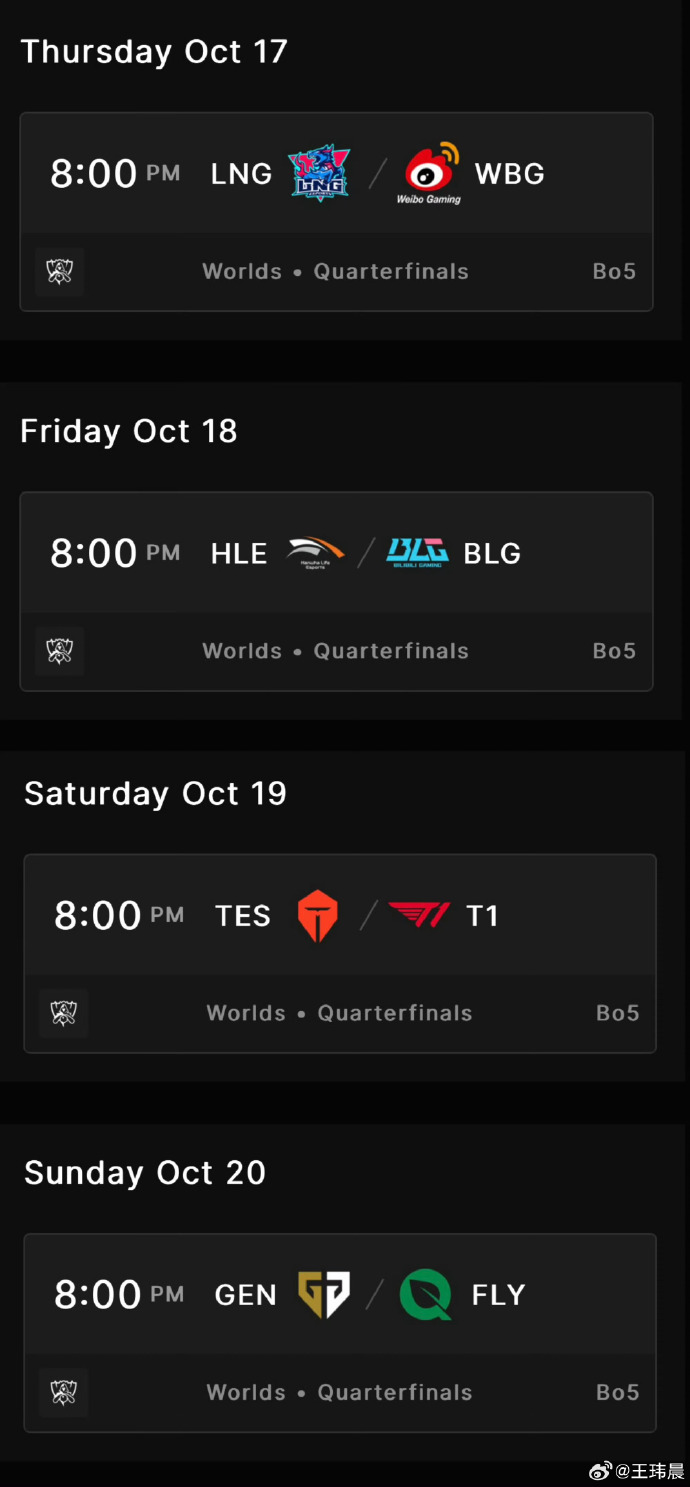Click Worlds Quarterfinals label under HLE match
The height and width of the screenshot is (1487, 690).
(335, 651)
